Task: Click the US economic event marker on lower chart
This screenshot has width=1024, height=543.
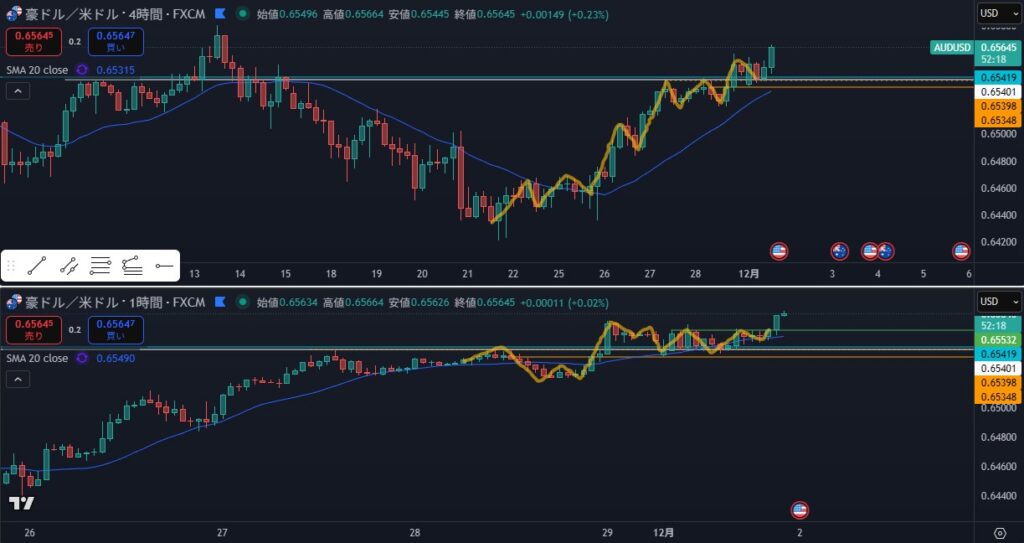Action: click(x=799, y=510)
